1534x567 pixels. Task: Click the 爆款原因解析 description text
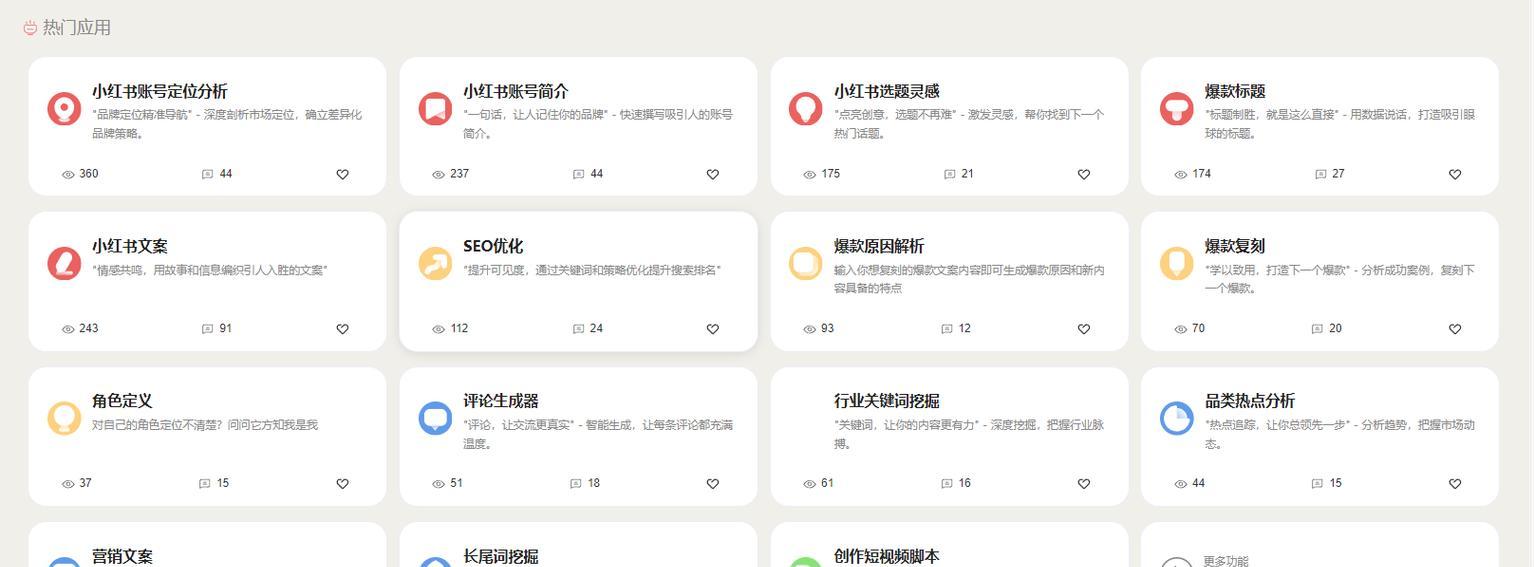(x=969, y=279)
